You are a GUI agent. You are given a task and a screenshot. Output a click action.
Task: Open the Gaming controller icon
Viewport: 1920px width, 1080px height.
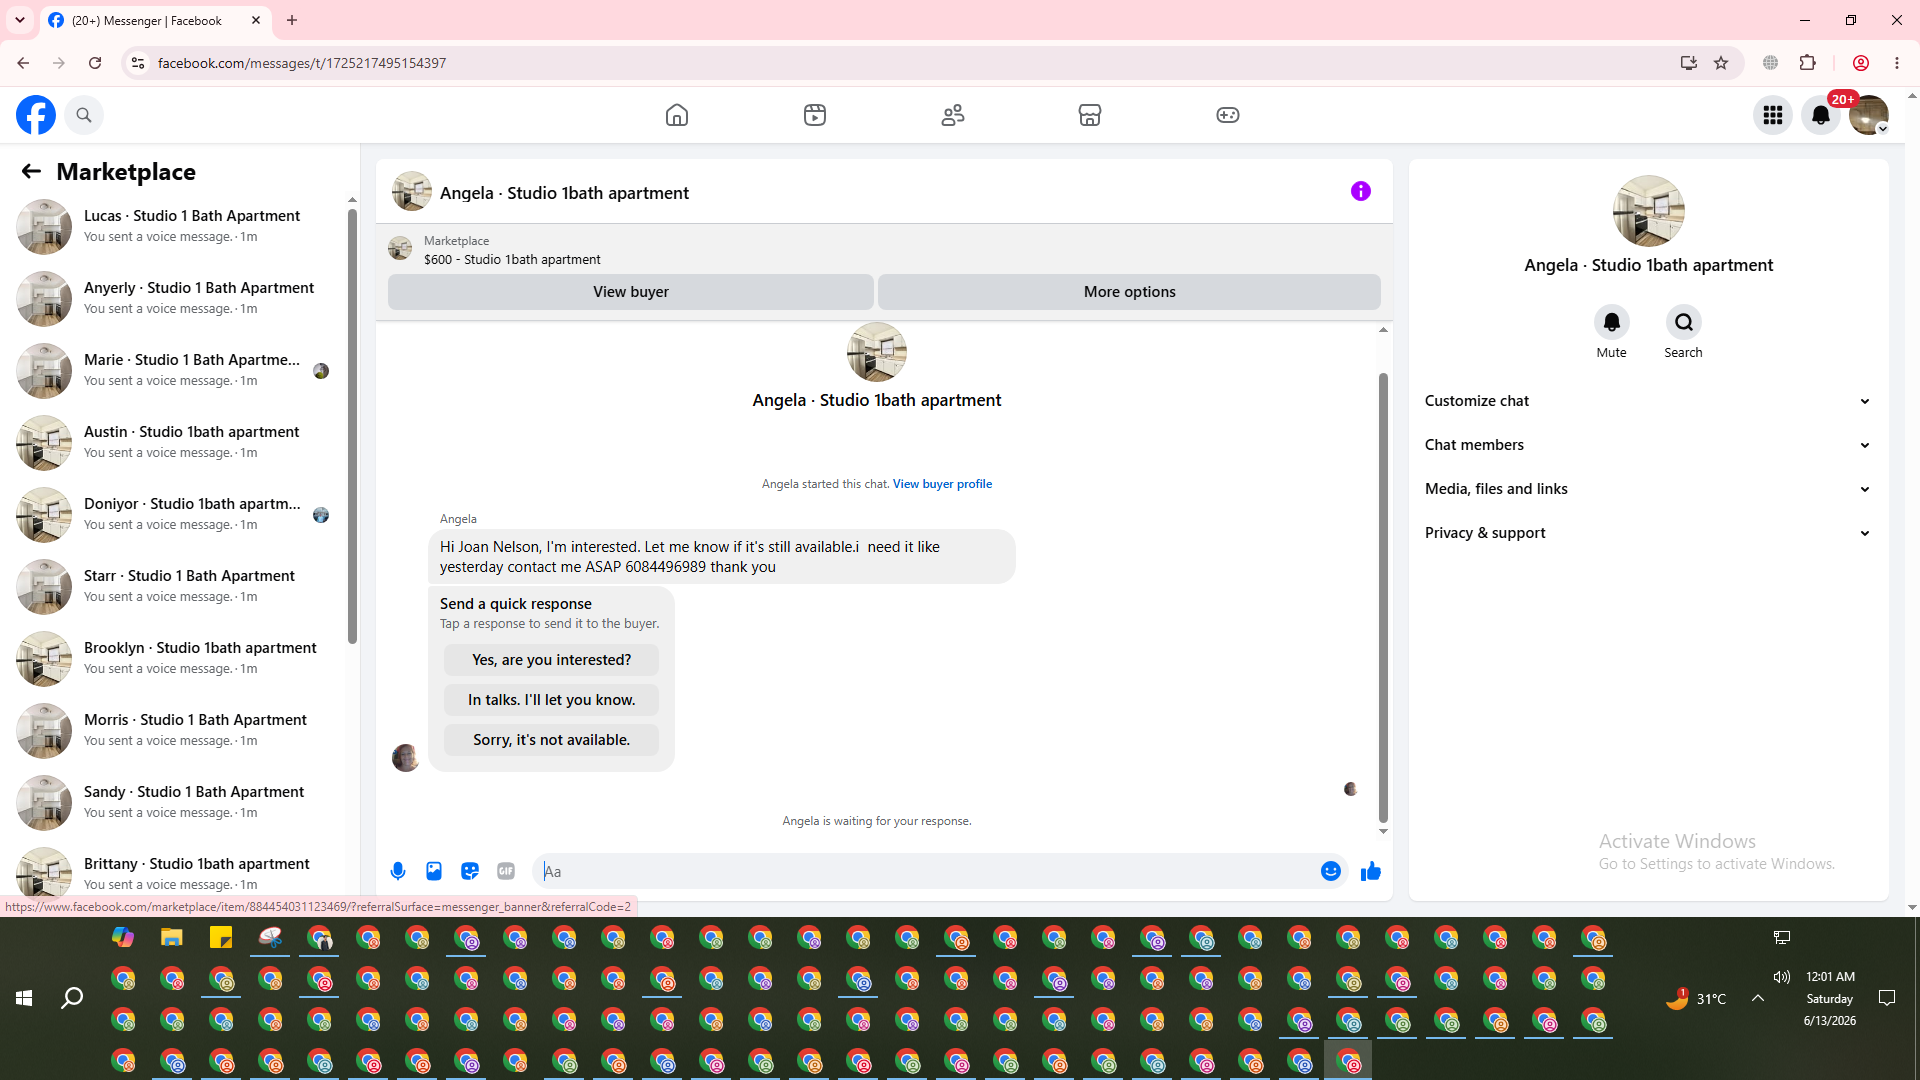tap(1228, 115)
